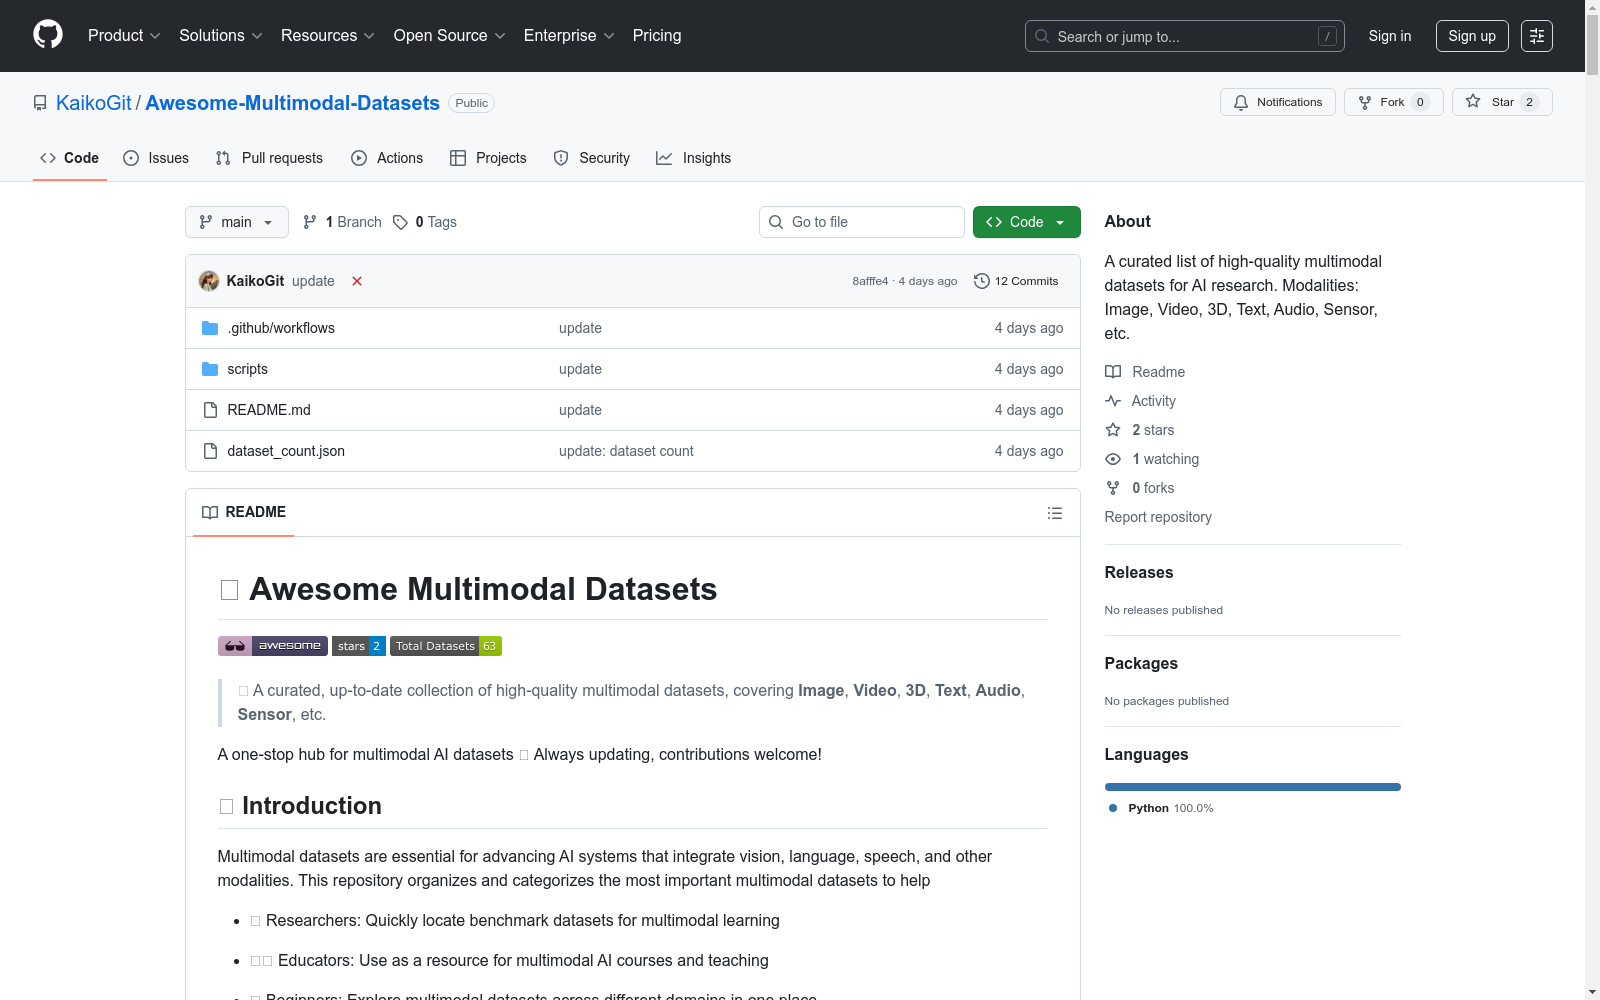Switch to the Code tab

70,158
